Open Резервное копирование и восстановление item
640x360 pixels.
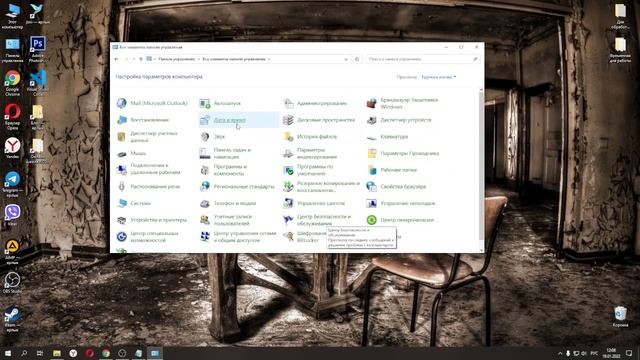(x=321, y=187)
